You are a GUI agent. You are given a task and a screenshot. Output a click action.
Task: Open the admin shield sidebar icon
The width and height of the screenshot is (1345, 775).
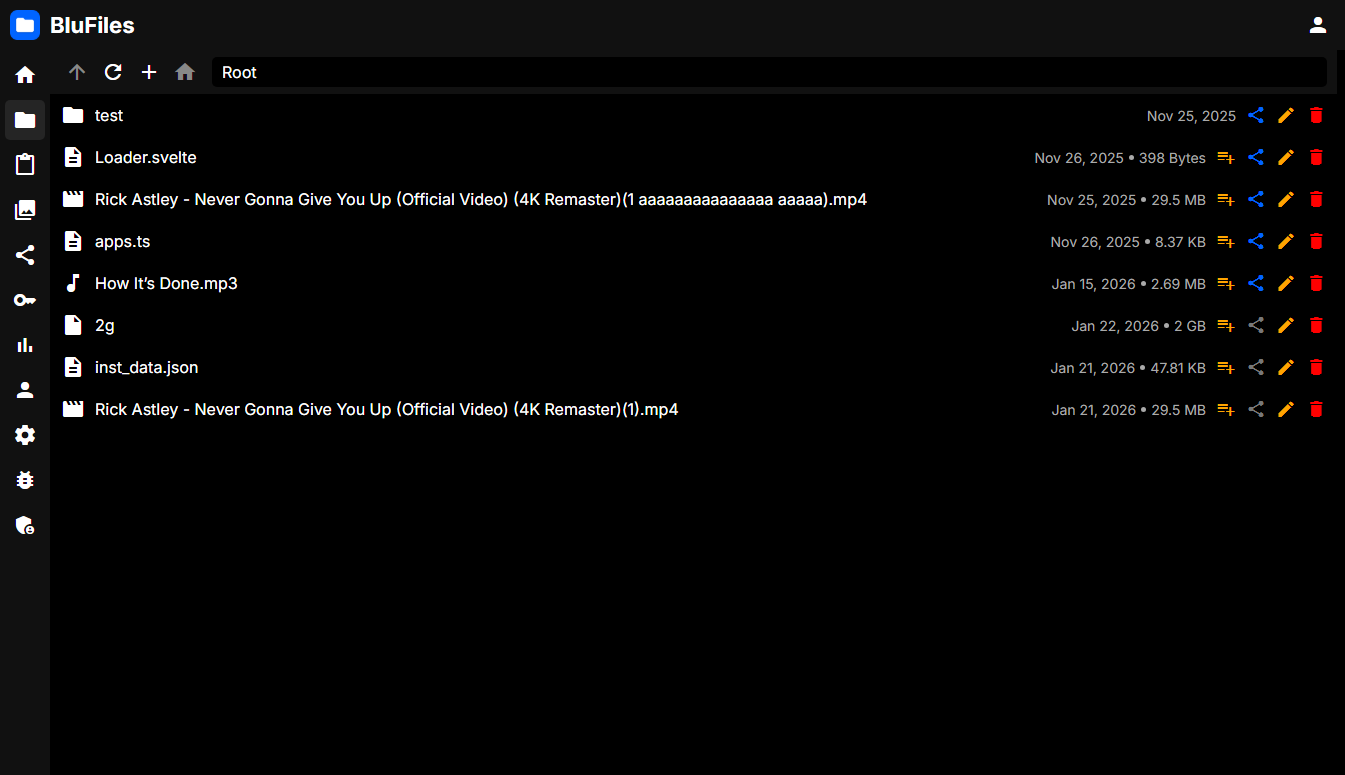[x=25, y=525]
